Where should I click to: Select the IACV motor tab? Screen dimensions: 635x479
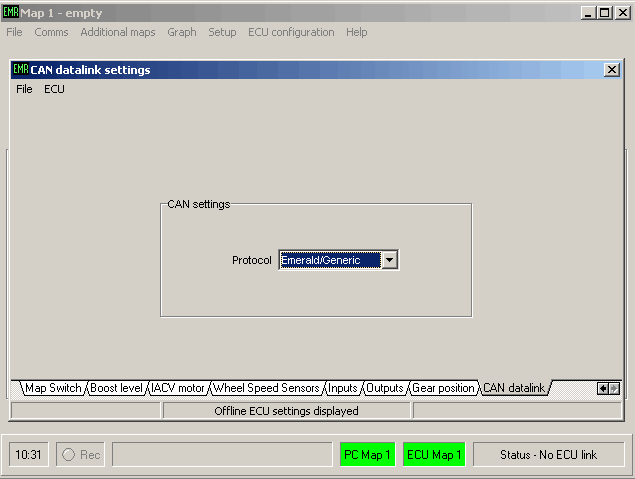[x=178, y=388]
